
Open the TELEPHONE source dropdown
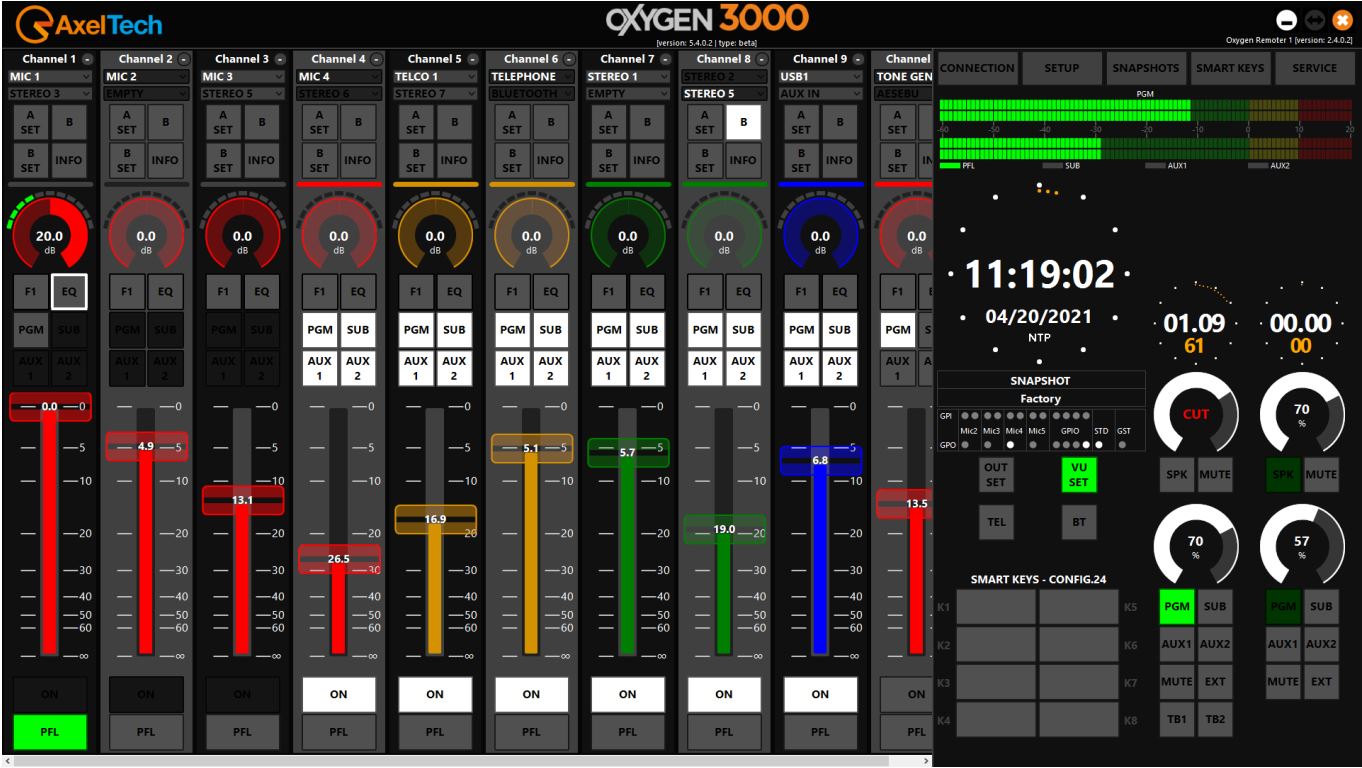tap(531, 76)
